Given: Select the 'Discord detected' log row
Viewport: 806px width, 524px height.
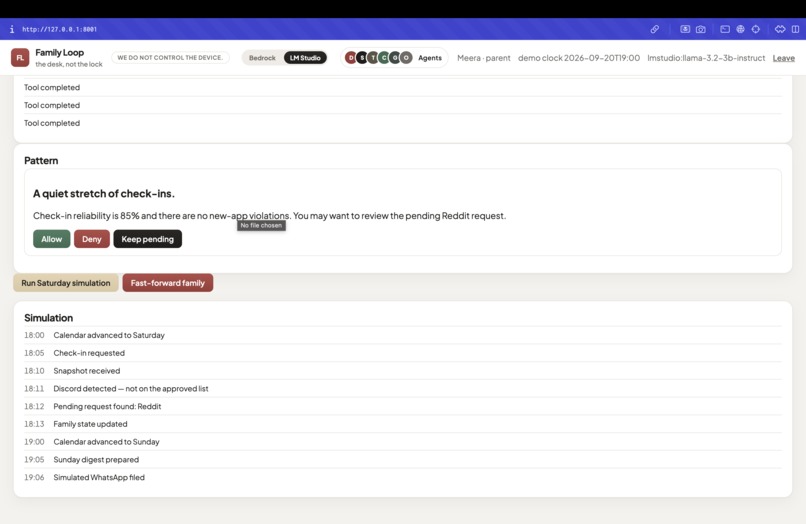Looking at the screenshot, I should [402, 389].
